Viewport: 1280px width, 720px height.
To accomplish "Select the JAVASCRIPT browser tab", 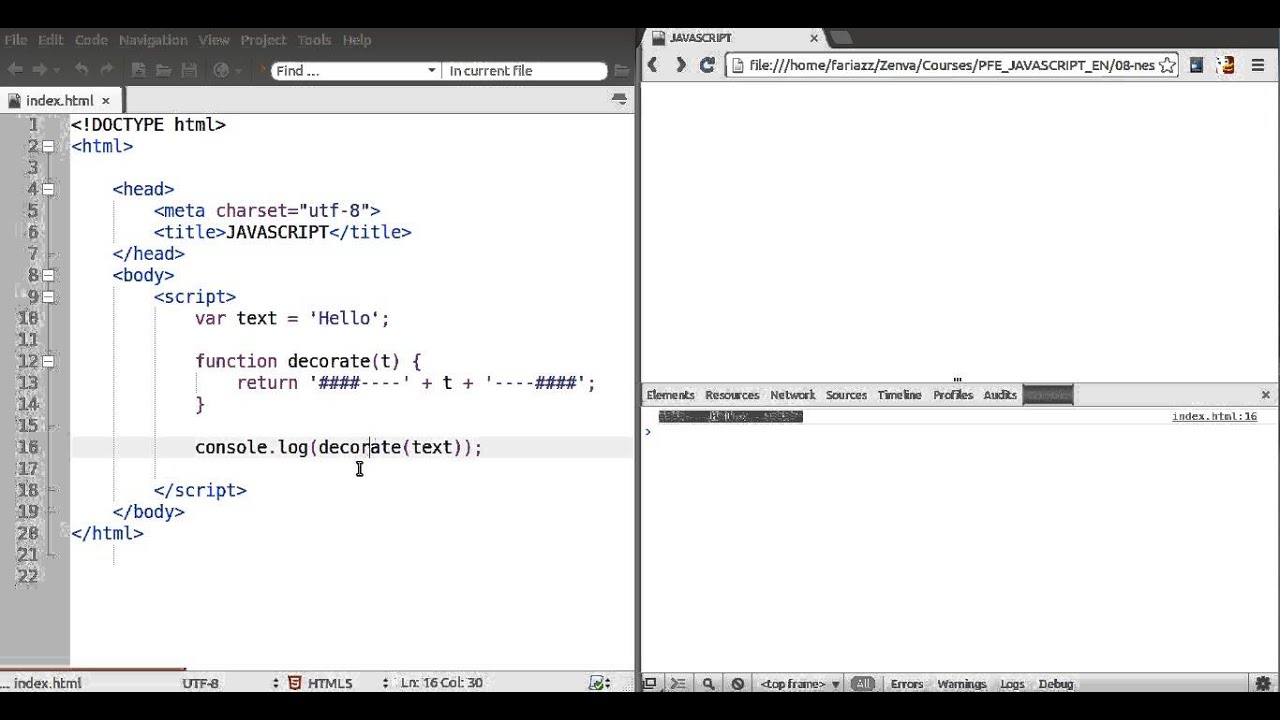I will (735, 38).
